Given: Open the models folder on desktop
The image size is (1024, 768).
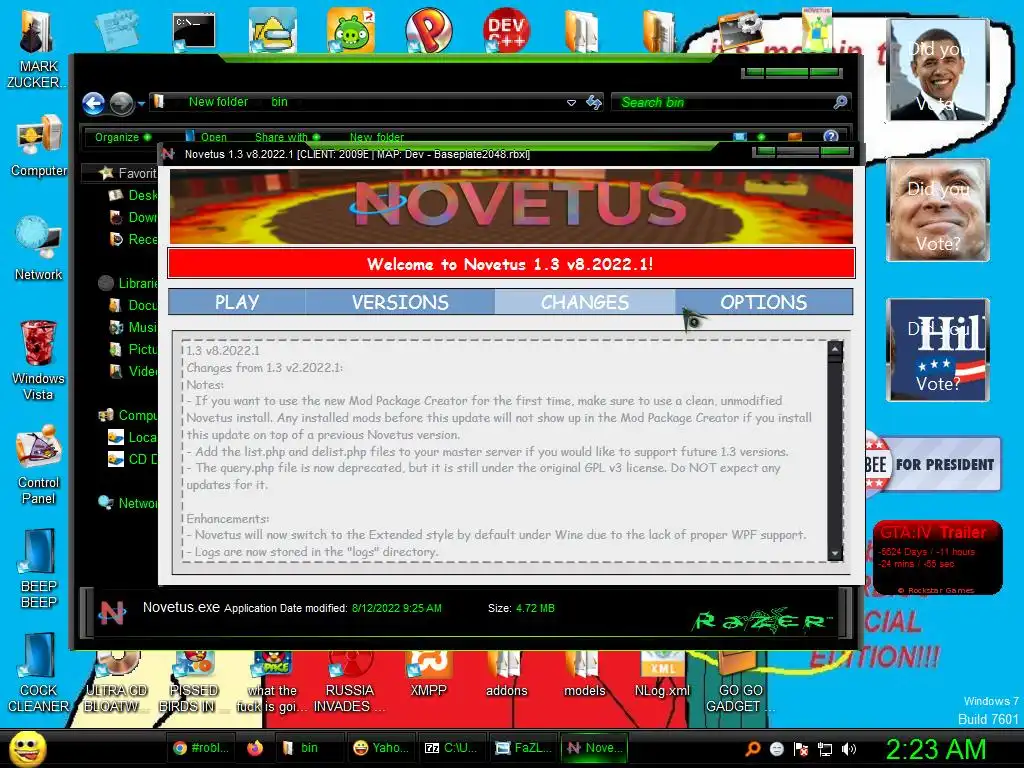Looking at the screenshot, I should pyautogui.click(x=584, y=674).
